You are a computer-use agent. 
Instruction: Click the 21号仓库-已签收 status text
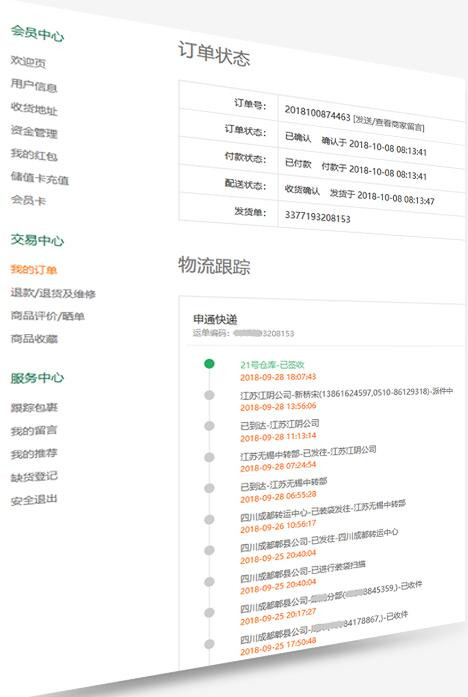pos(272,365)
